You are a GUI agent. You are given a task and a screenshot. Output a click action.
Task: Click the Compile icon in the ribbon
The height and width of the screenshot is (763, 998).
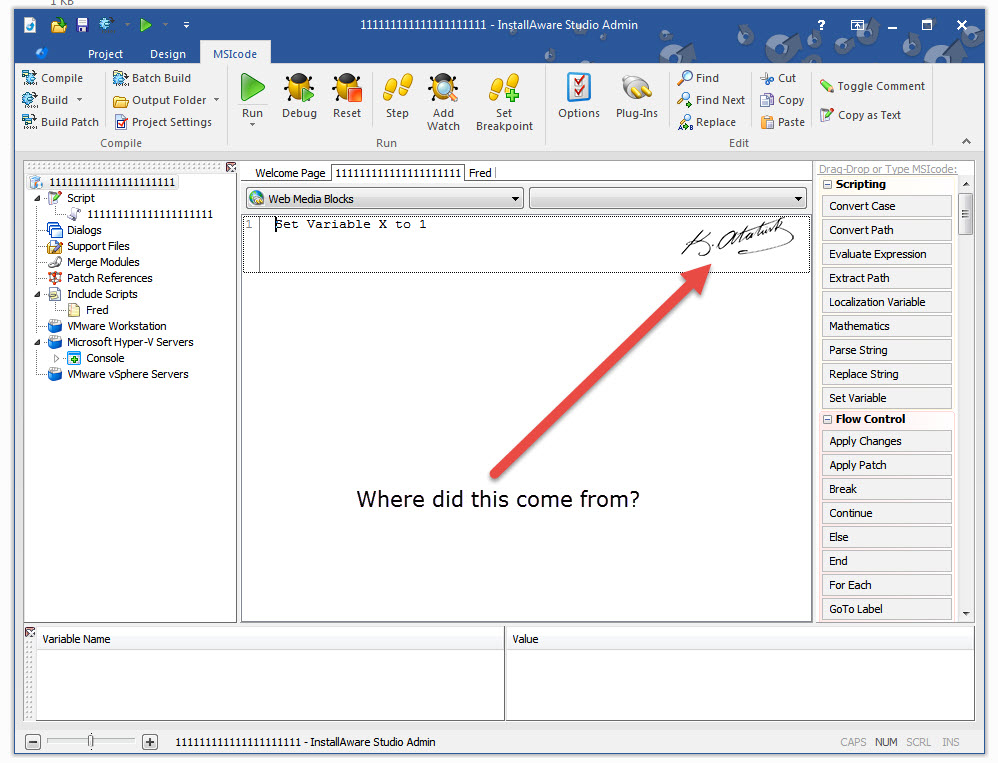tap(29, 78)
